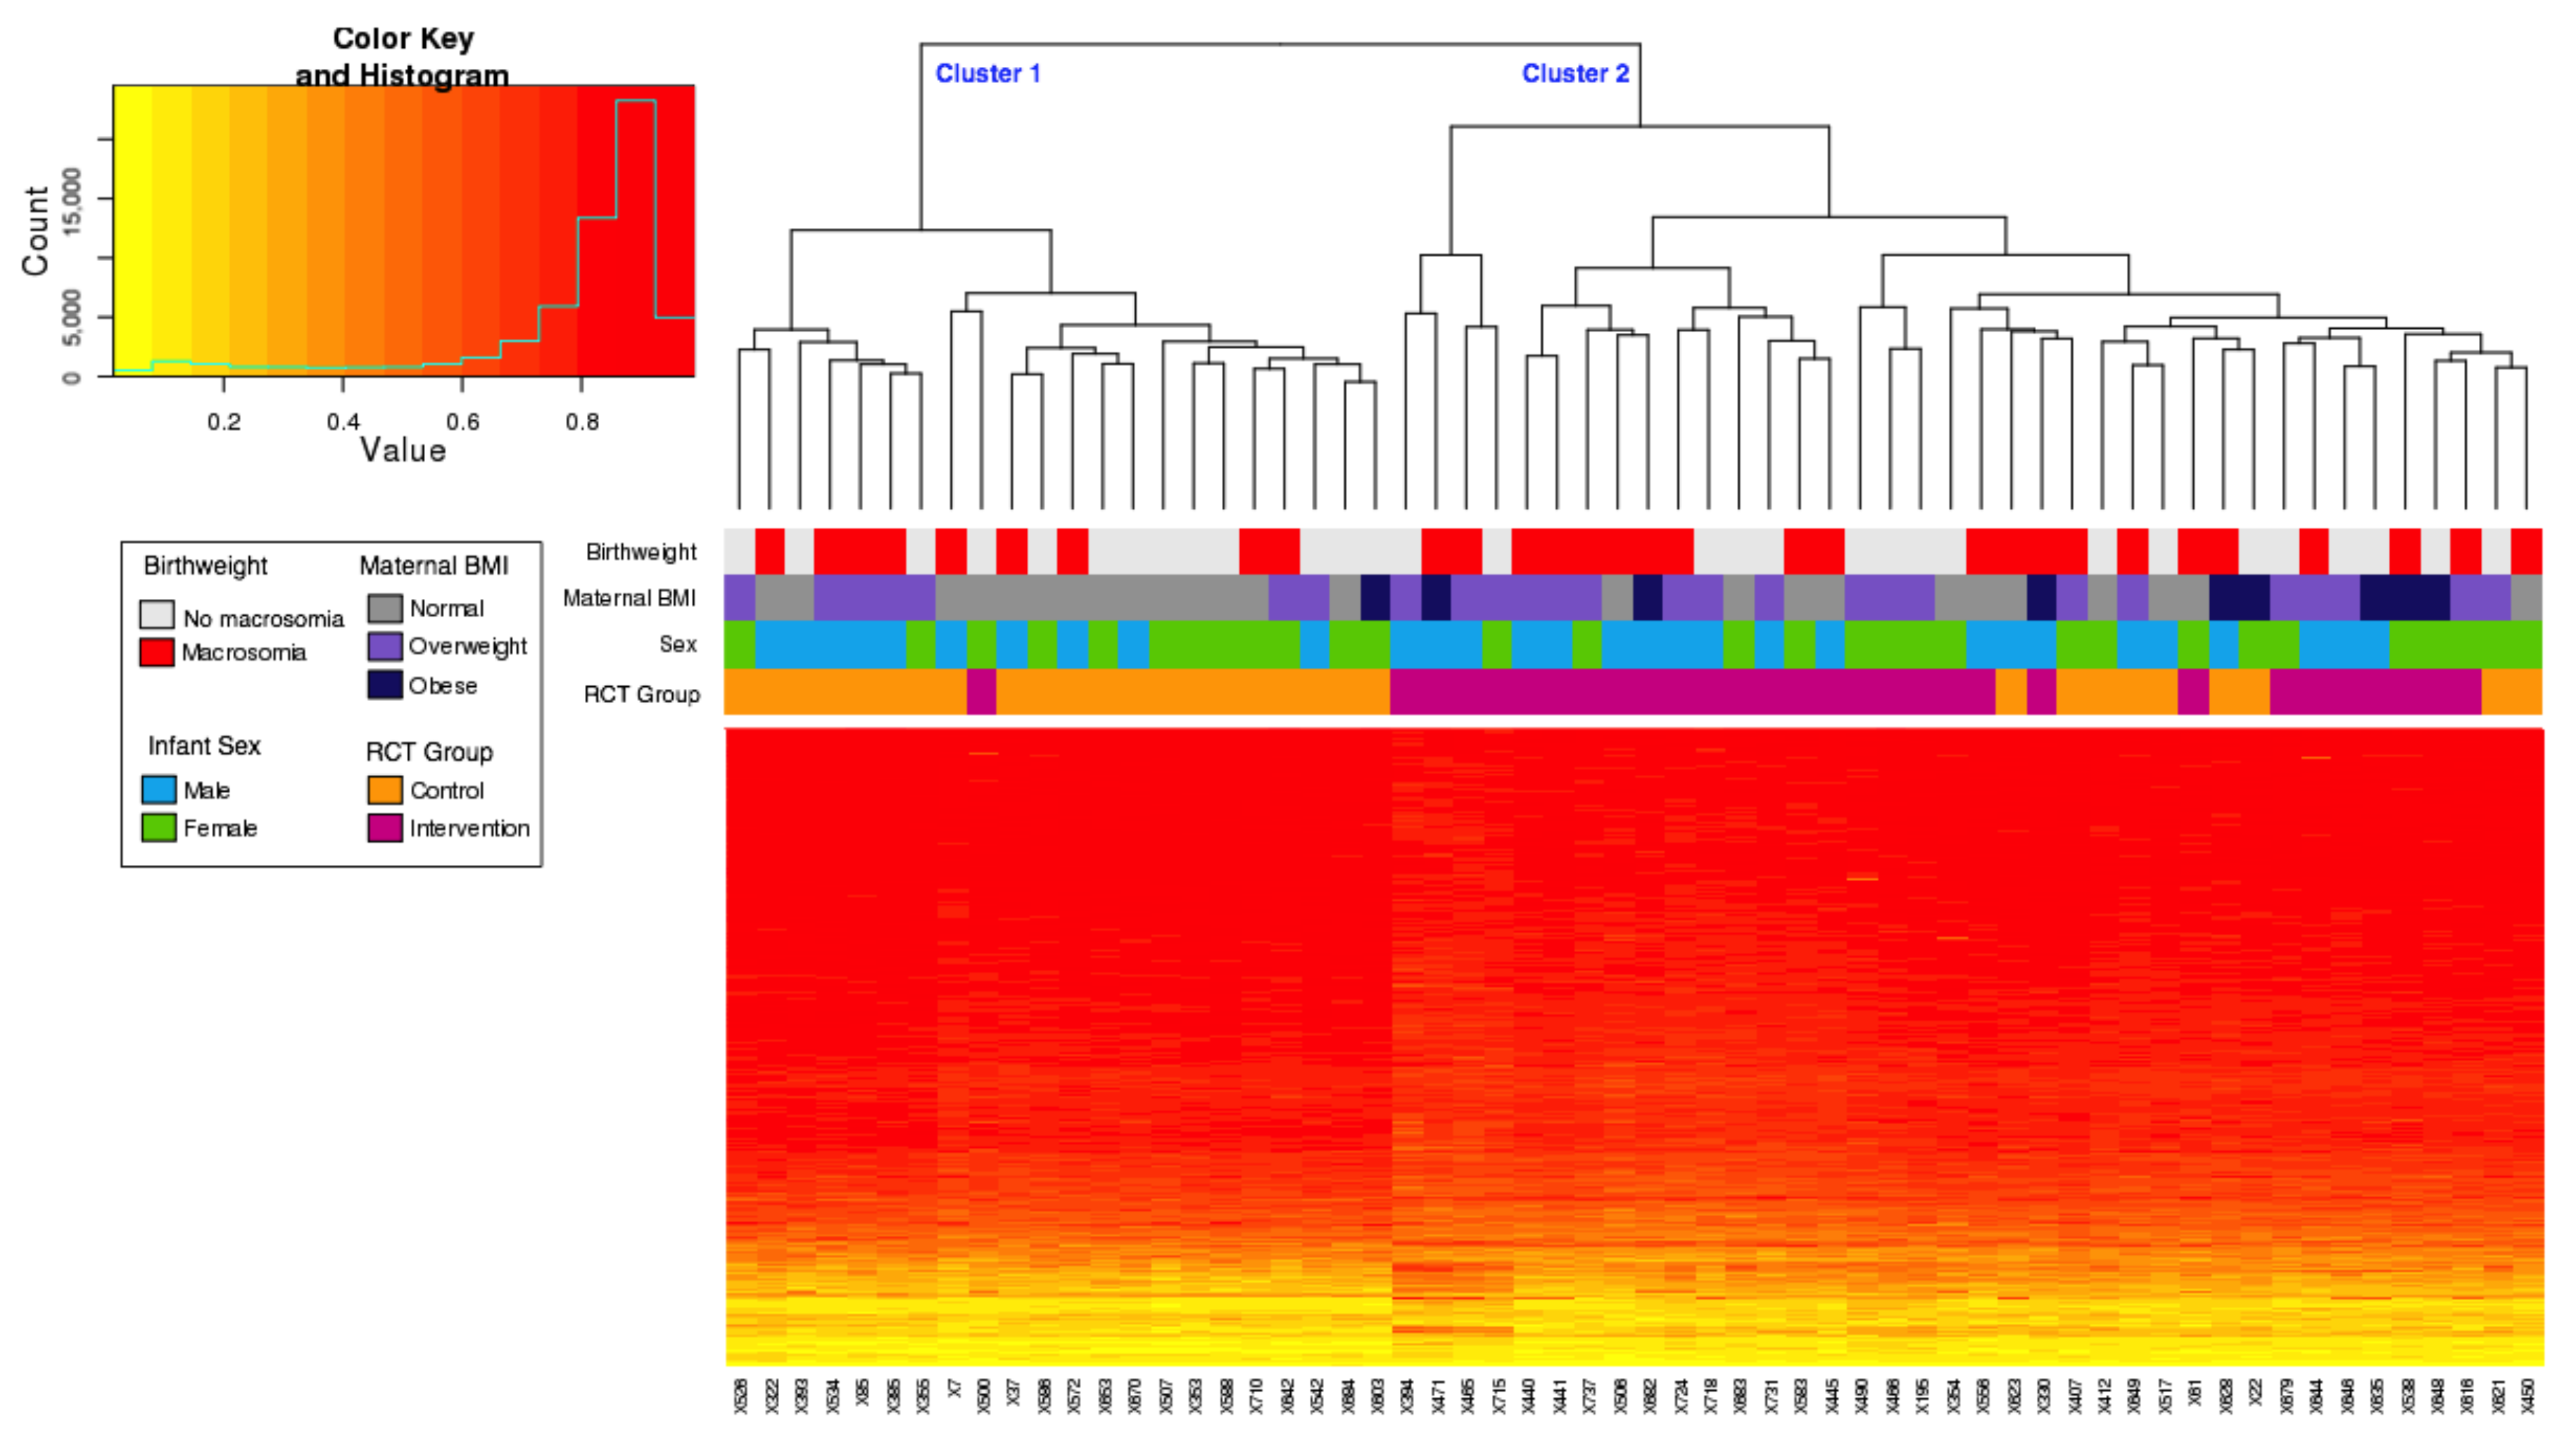The height and width of the screenshot is (1447, 2576).
Task: Select the Control orange legend swatch
Action: click(x=385, y=790)
